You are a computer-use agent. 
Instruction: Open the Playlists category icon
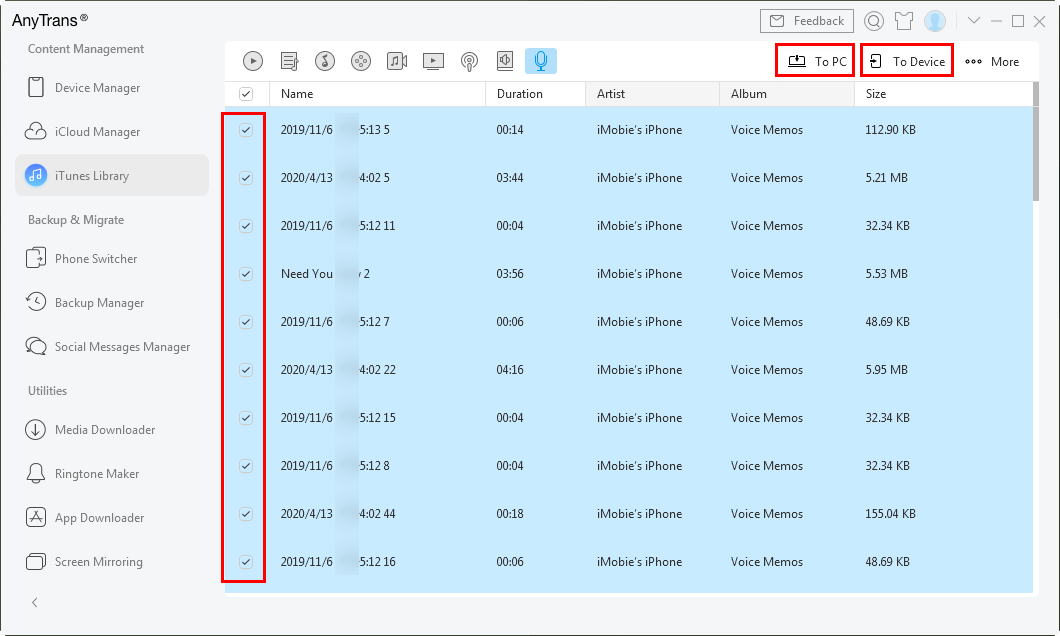pyautogui.click(x=290, y=61)
